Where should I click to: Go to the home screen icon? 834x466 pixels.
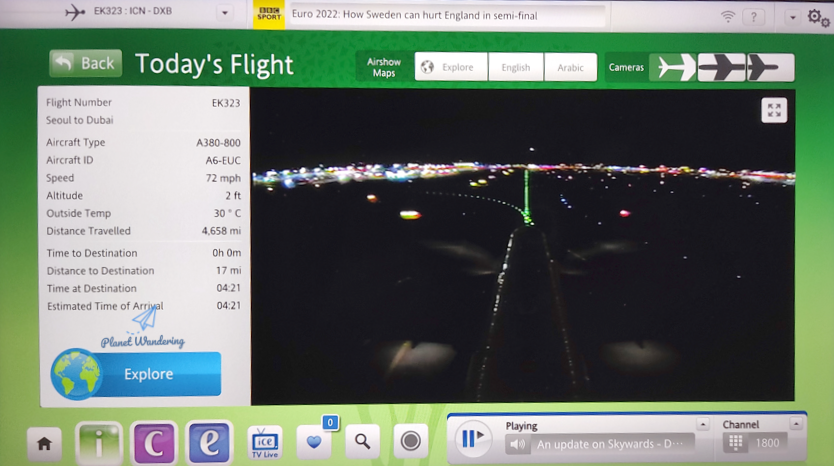(45, 443)
